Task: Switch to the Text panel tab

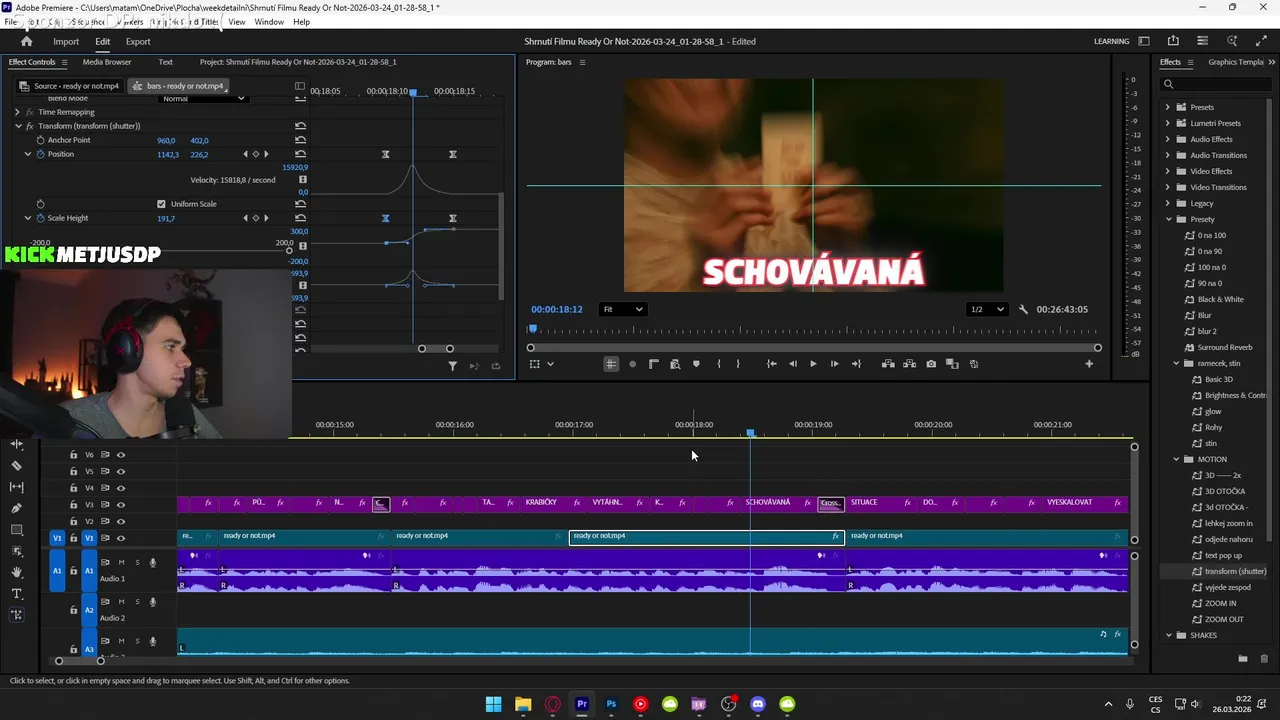Action: pos(166,62)
